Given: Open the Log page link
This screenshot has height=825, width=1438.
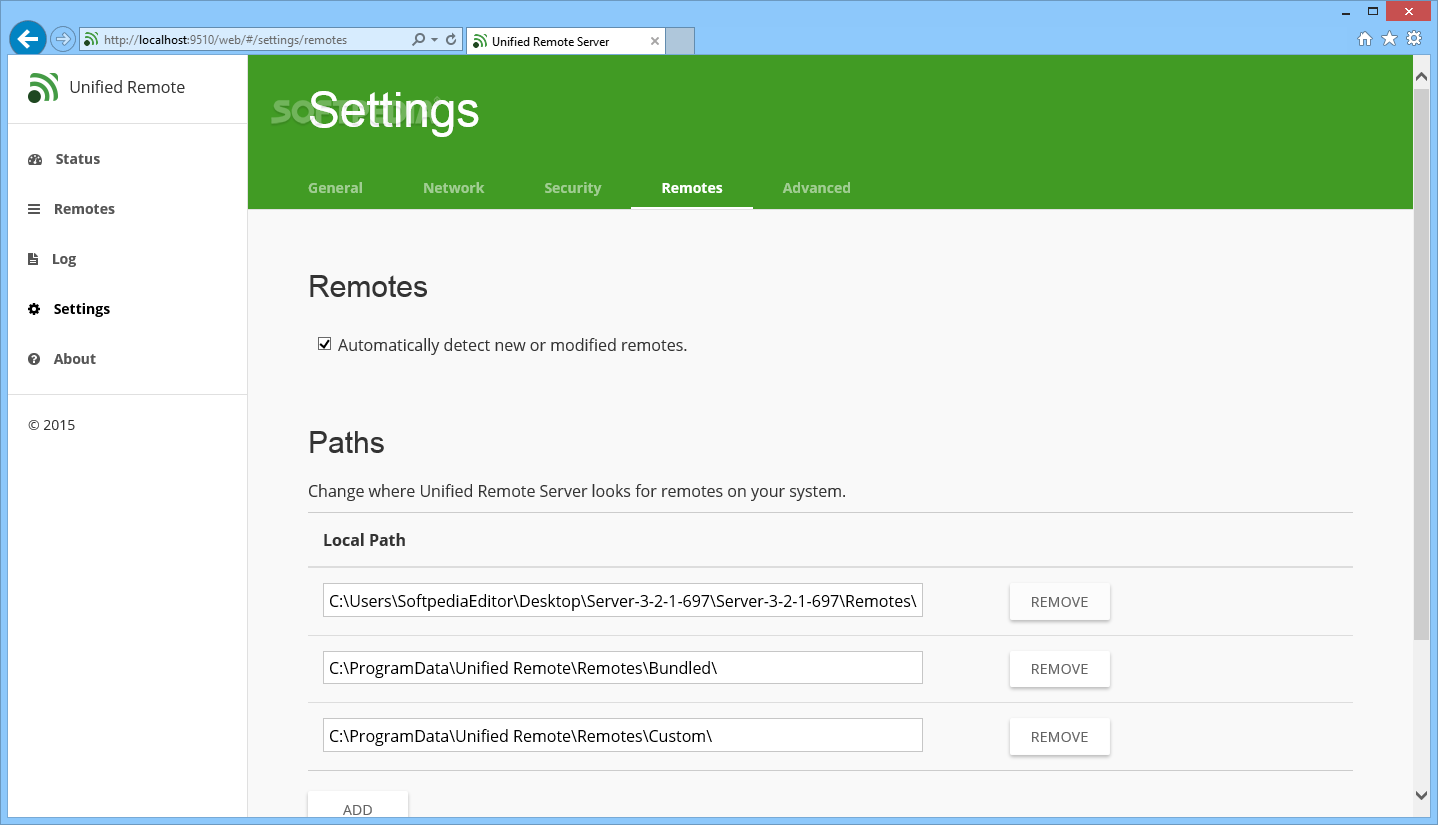Looking at the screenshot, I should 64,259.
